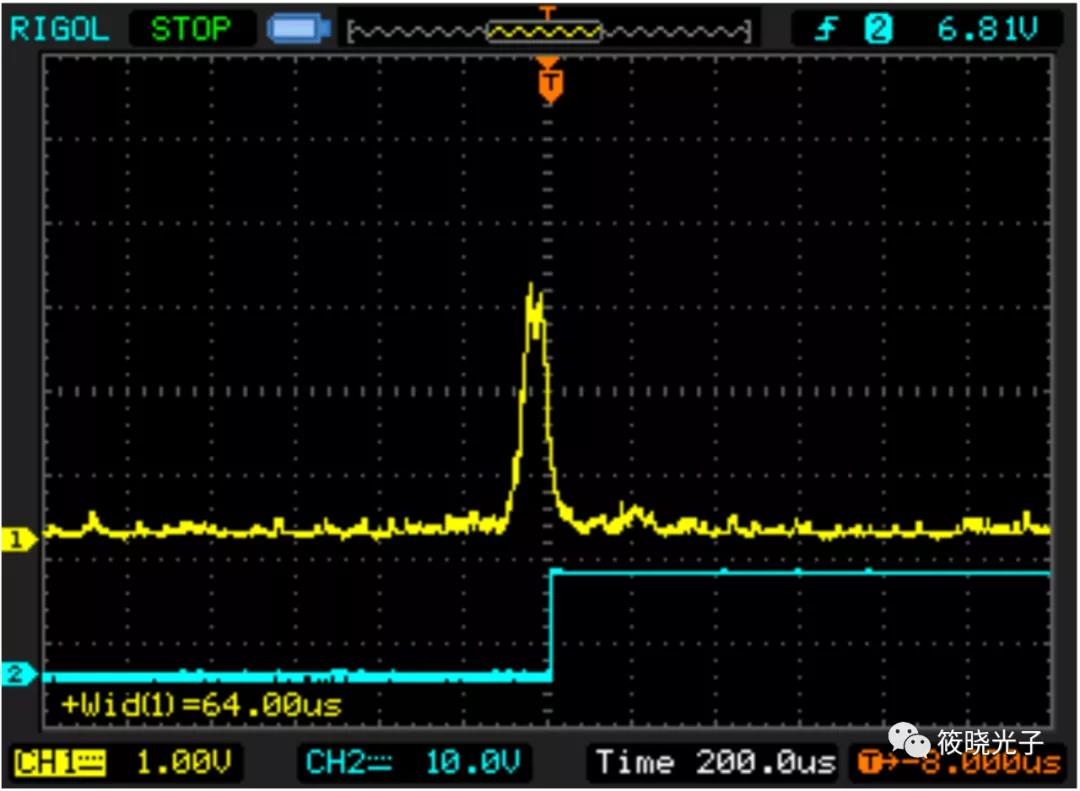This screenshot has height=791, width=1080.
Task: Click the cyan channel 2 ground marker
Action: click(18, 675)
